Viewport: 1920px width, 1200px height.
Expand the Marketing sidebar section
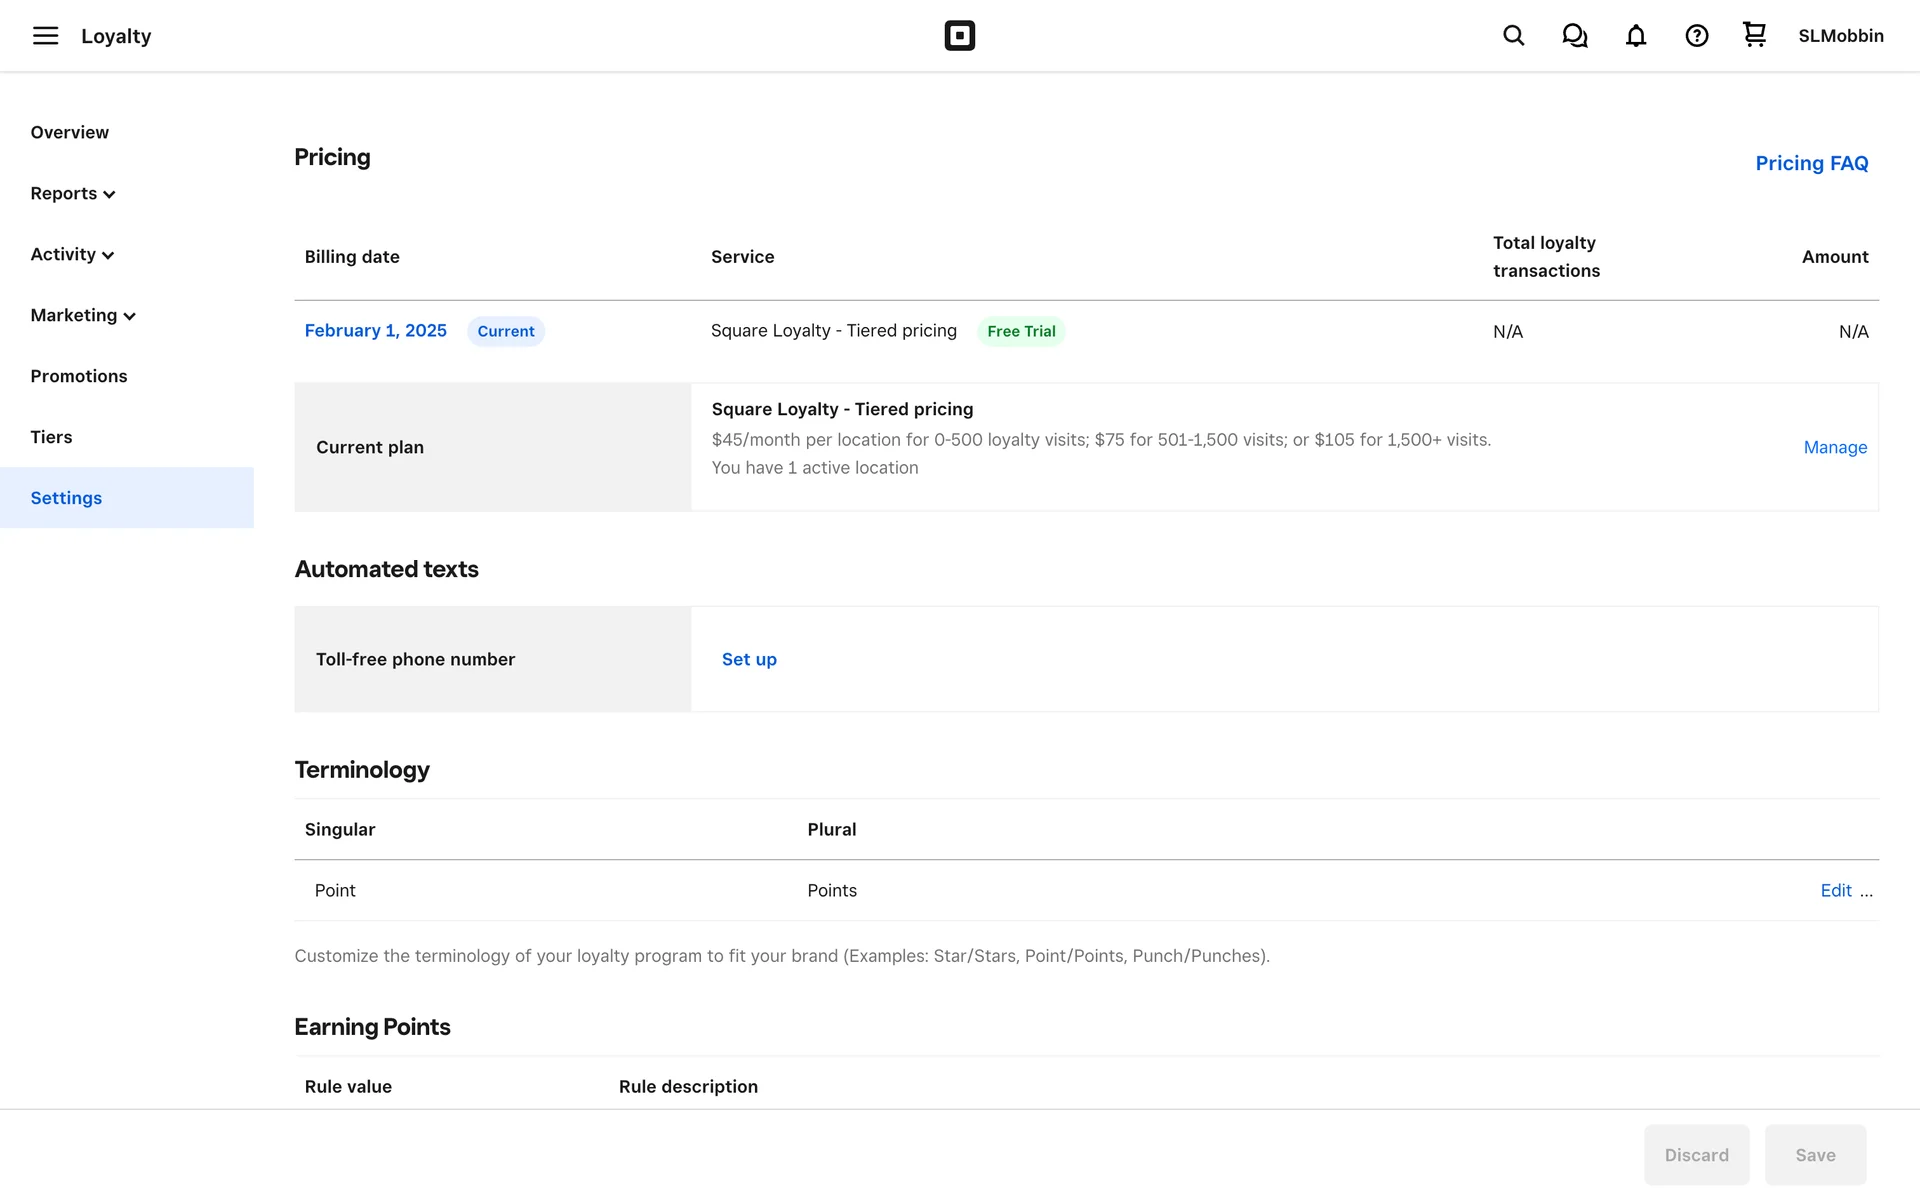coord(83,316)
